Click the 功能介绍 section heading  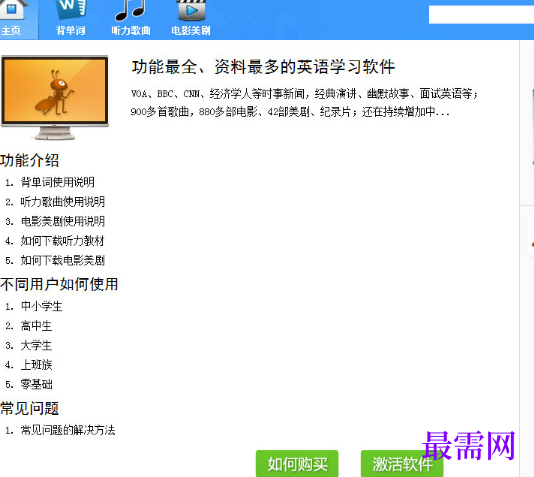(x=30, y=160)
